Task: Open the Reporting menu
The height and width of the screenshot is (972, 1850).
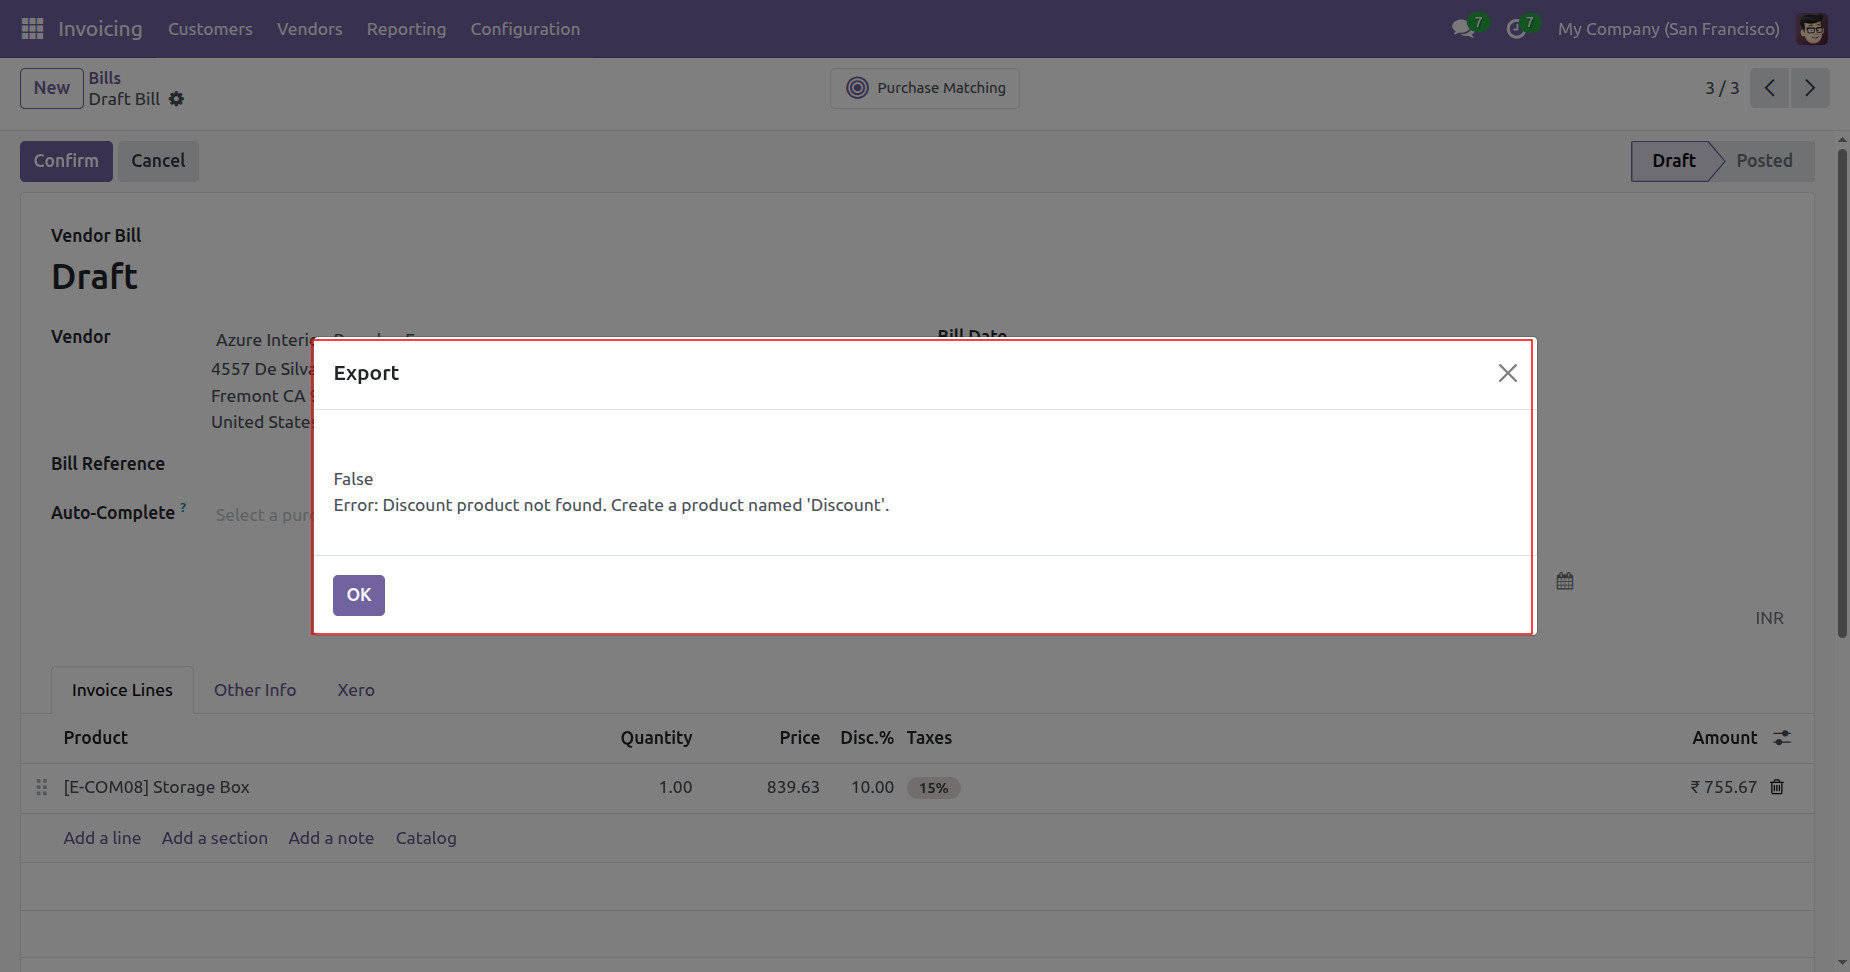Action: (x=407, y=29)
